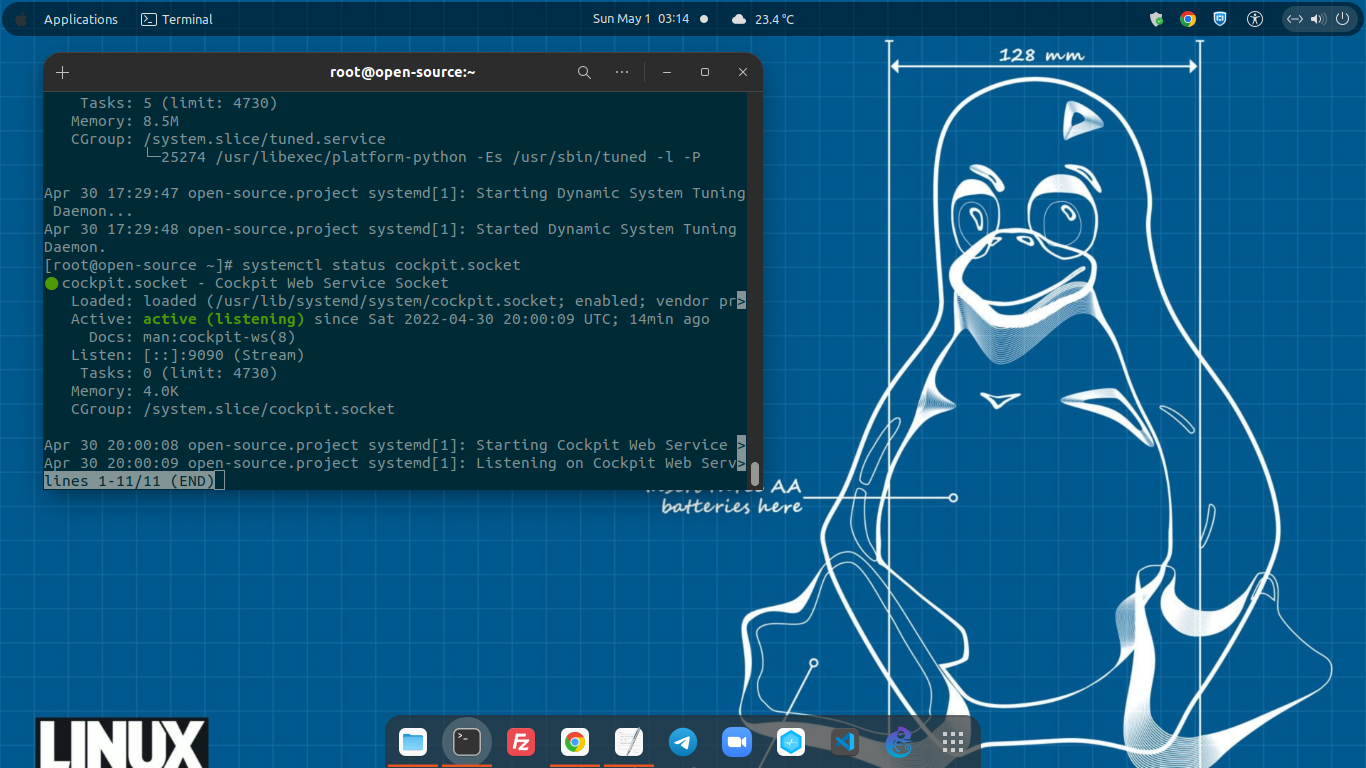This screenshot has width=1366, height=768.
Task: Click the 'Memory: 8.5M' line
Action: 124,121
